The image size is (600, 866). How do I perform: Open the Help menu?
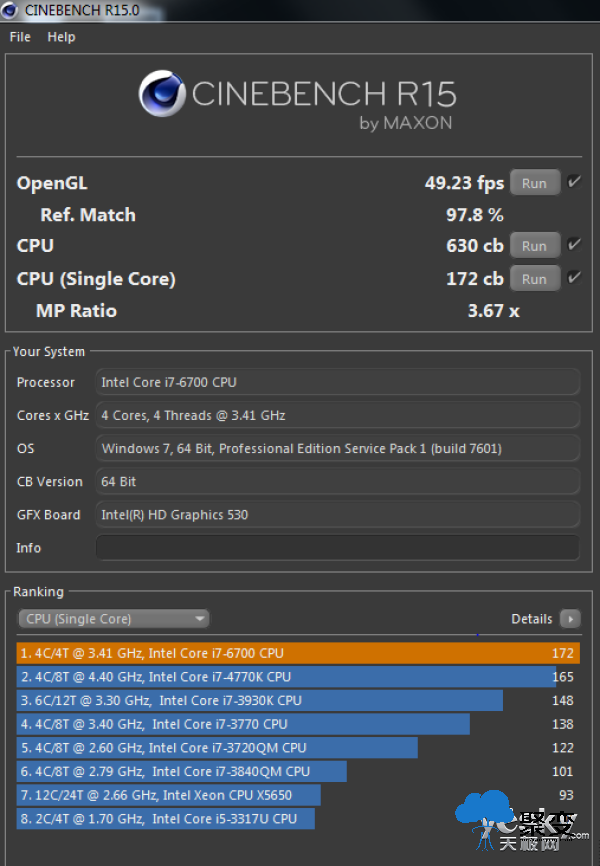coord(61,37)
